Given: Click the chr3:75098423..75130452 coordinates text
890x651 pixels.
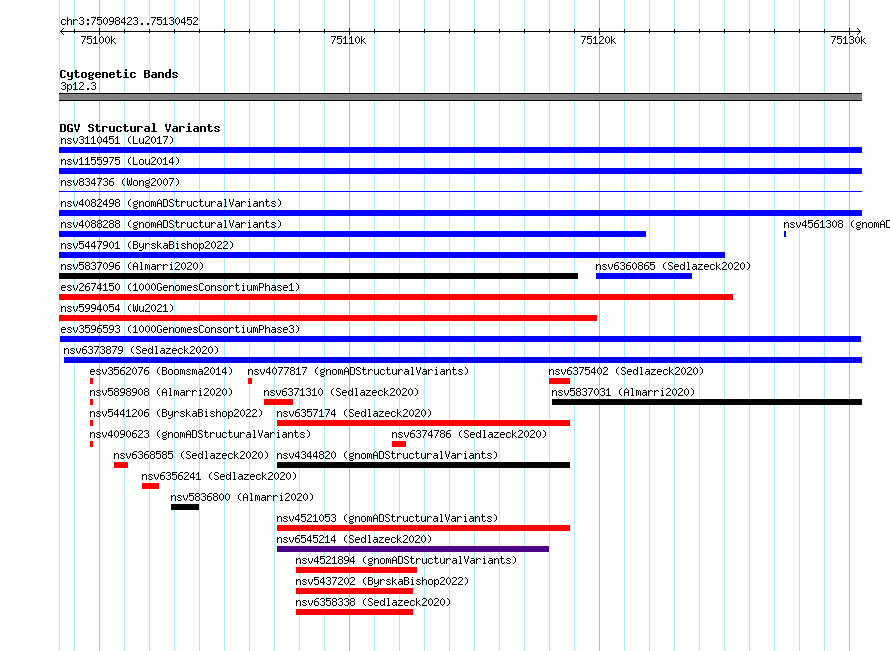Looking at the screenshot, I should [129, 21].
